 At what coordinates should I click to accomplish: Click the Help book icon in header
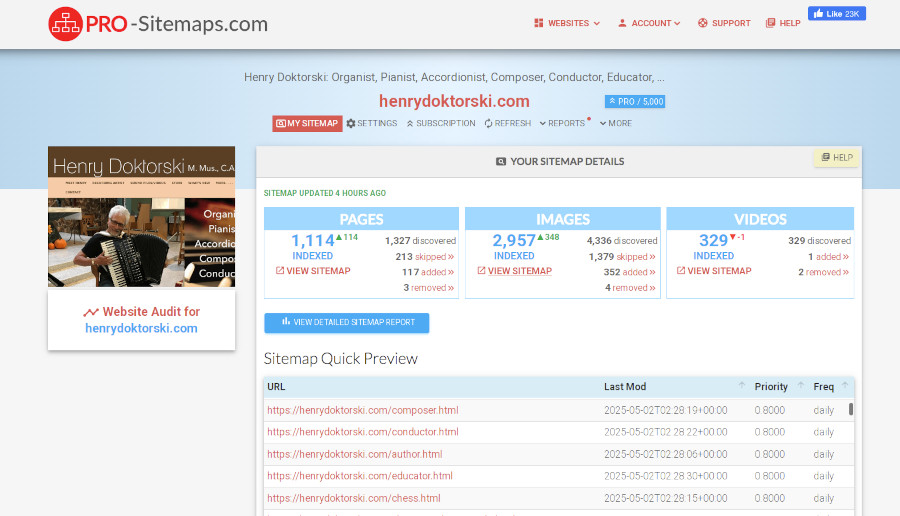(770, 23)
